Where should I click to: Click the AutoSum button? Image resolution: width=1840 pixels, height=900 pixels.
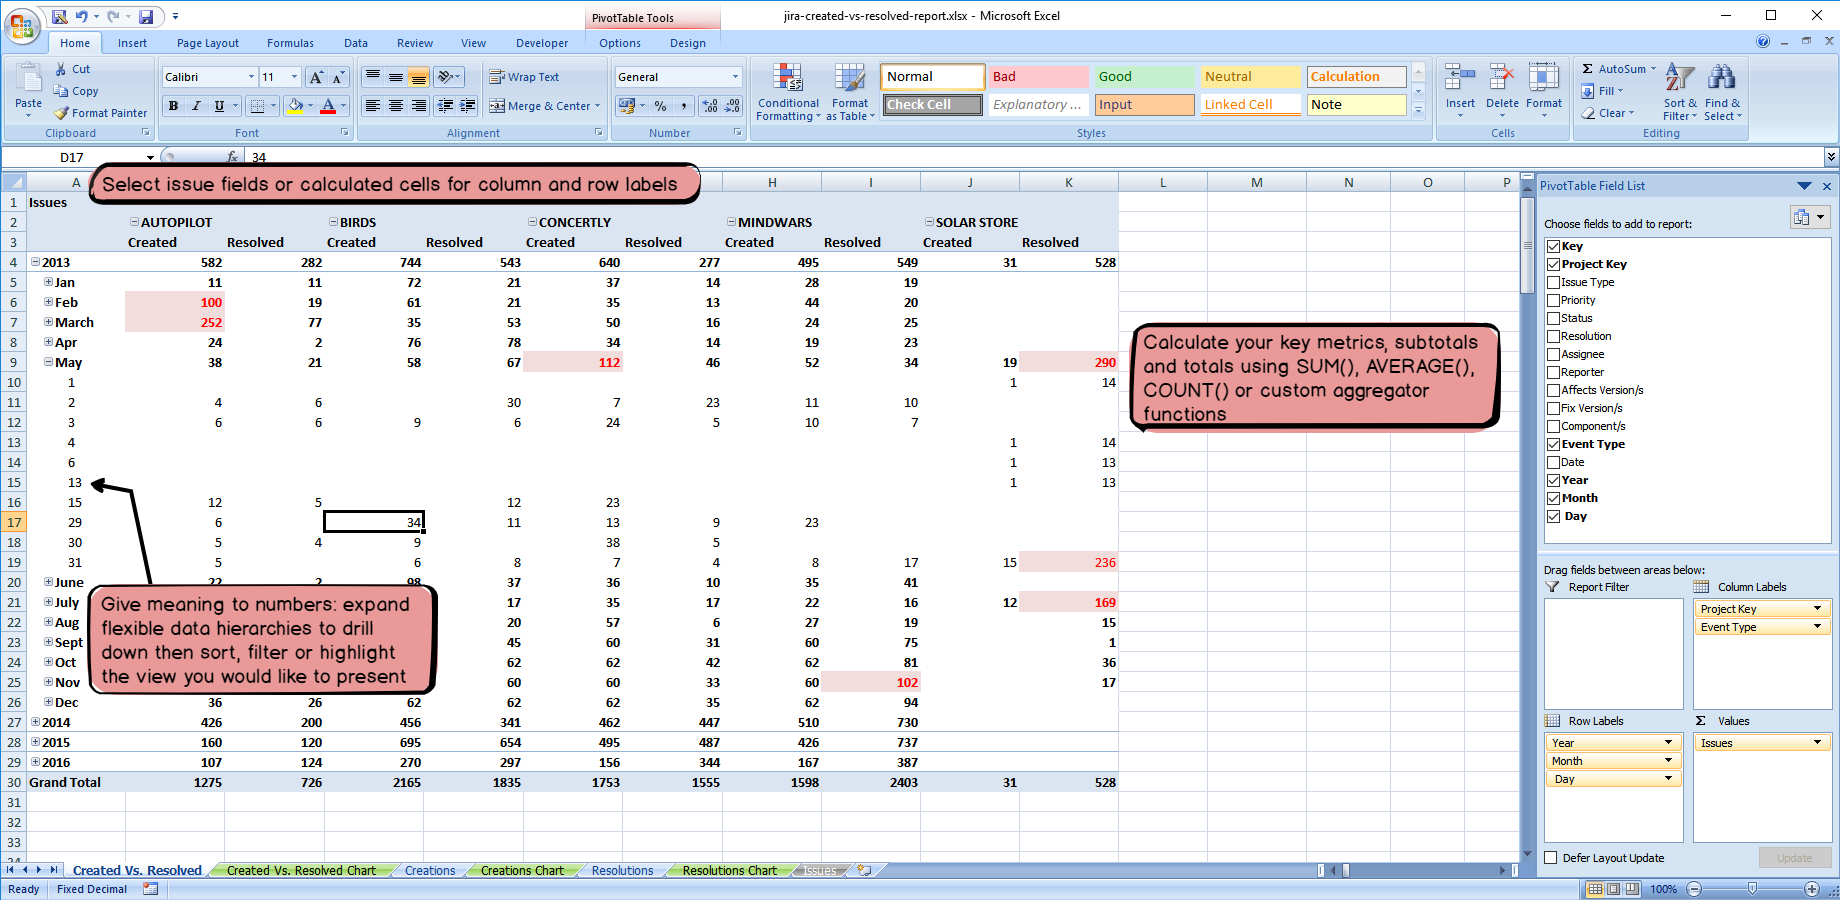click(1619, 69)
